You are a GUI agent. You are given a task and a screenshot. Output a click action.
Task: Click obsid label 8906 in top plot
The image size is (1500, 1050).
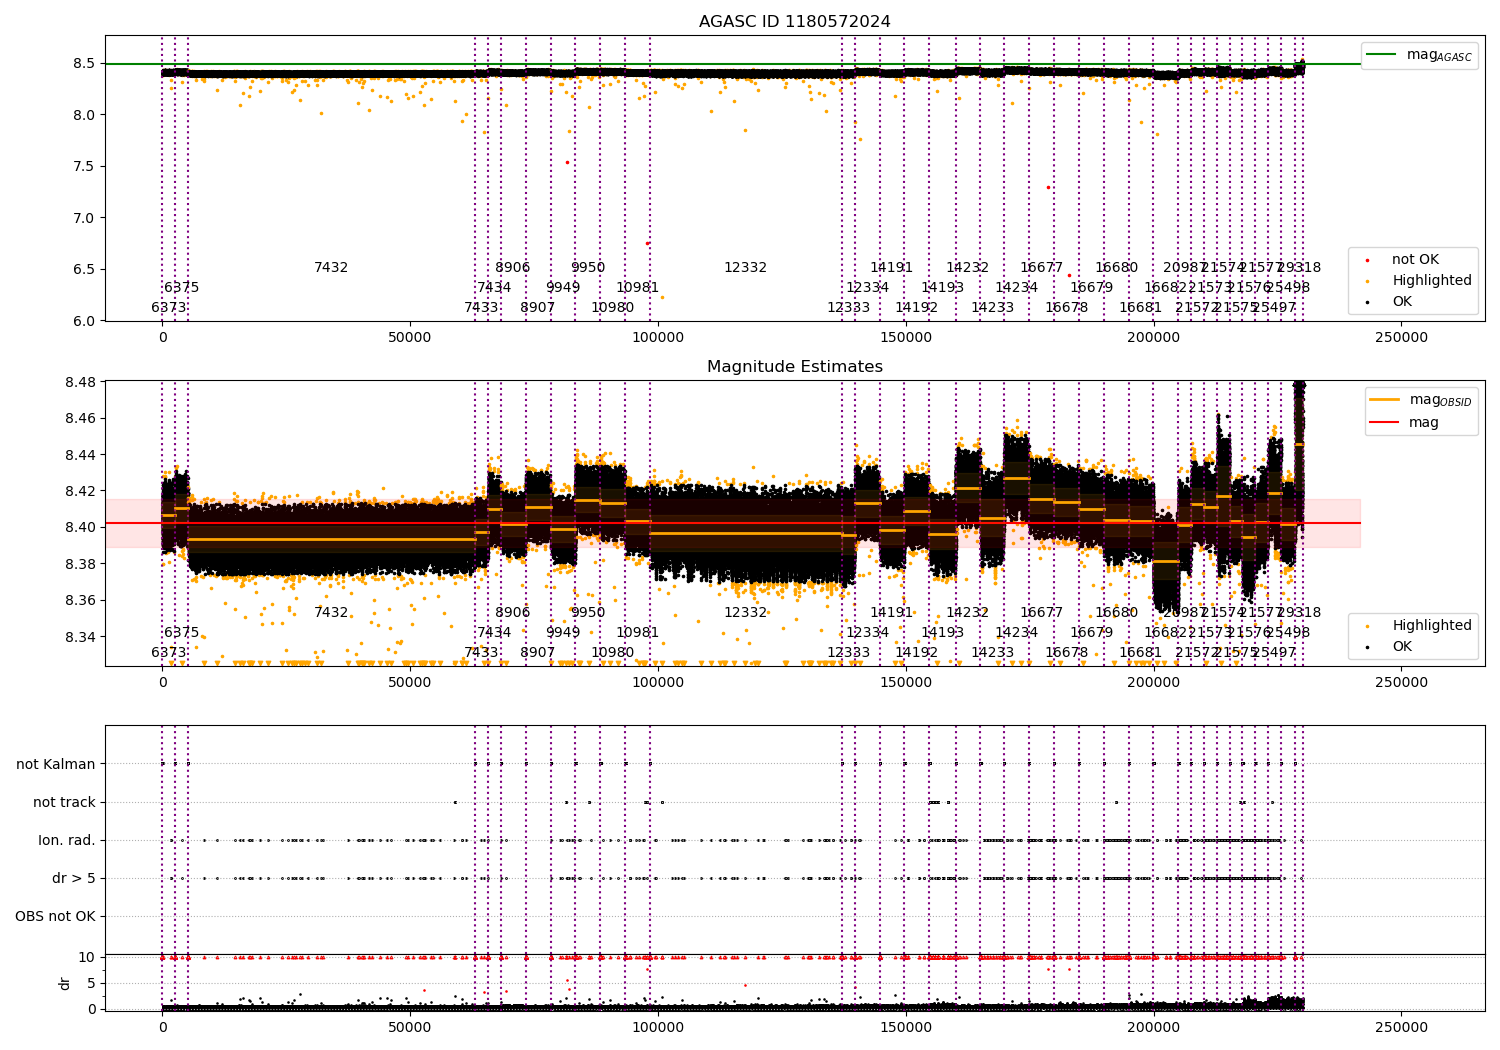pos(512,268)
